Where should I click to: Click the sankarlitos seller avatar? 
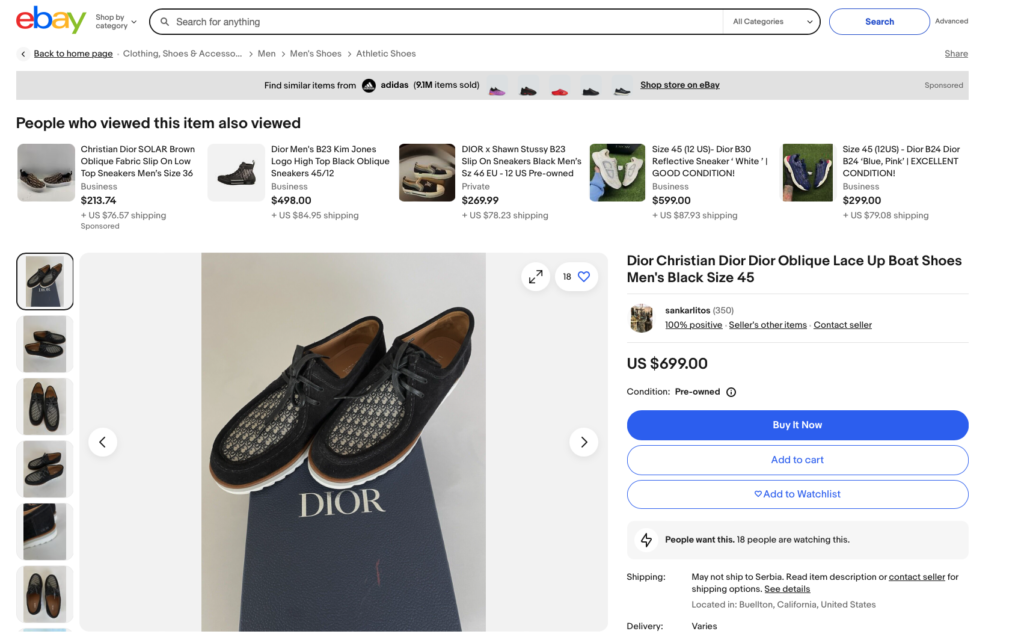[641, 318]
